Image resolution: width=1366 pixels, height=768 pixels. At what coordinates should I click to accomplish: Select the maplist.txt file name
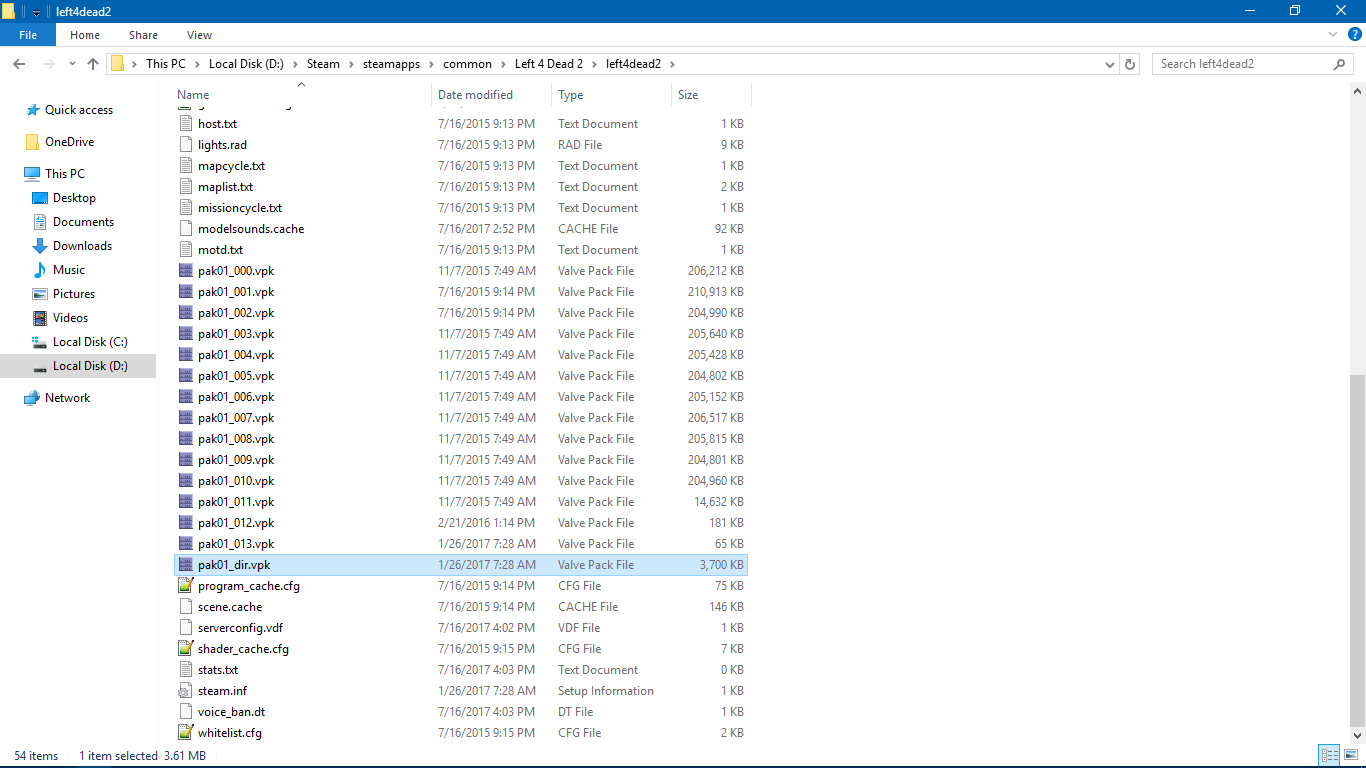[x=226, y=187]
